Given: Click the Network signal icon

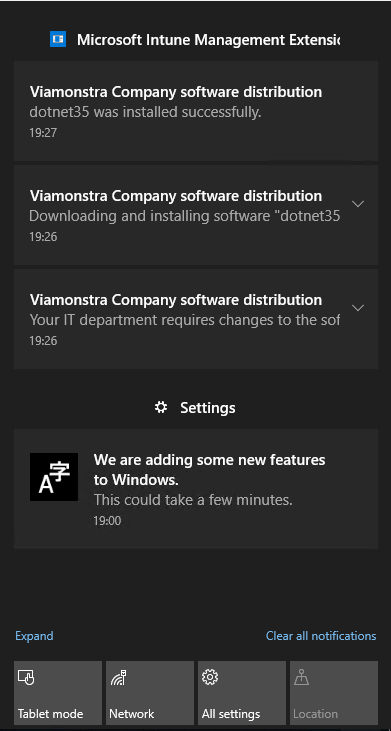Looking at the screenshot, I should click(x=119, y=677).
